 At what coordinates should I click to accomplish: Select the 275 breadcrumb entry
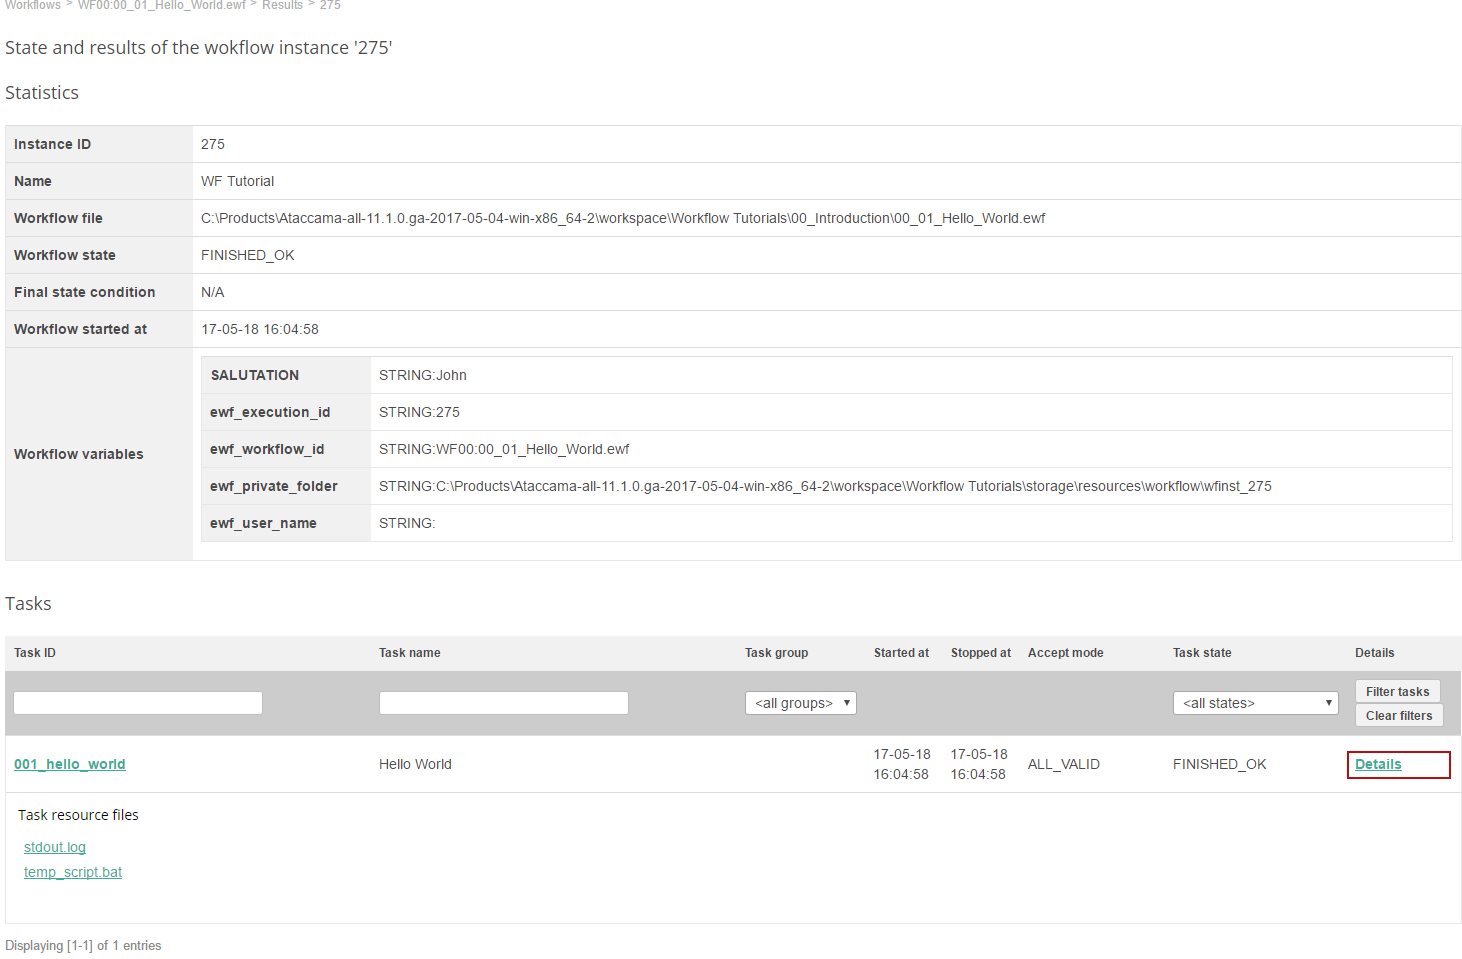click(x=330, y=6)
